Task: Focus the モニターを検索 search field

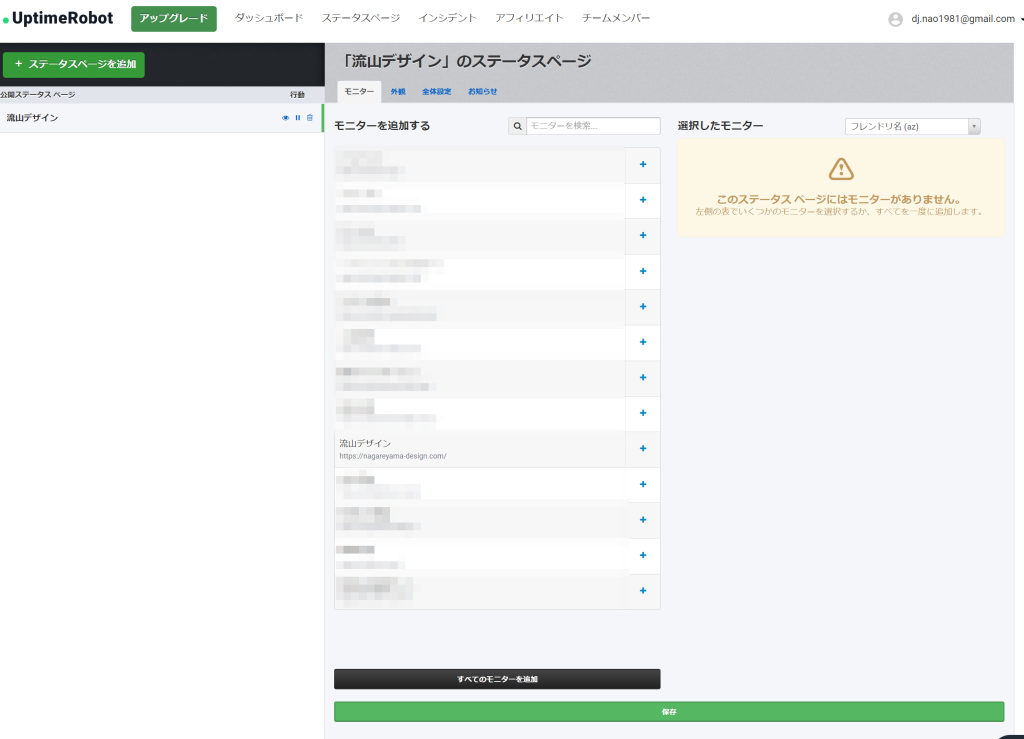Action: pos(593,126)
